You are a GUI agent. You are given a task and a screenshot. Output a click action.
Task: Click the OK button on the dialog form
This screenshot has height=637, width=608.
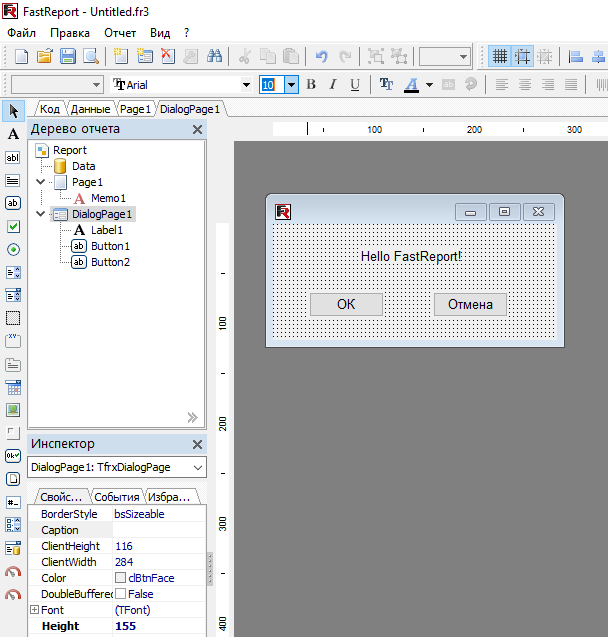pos(346,305)
